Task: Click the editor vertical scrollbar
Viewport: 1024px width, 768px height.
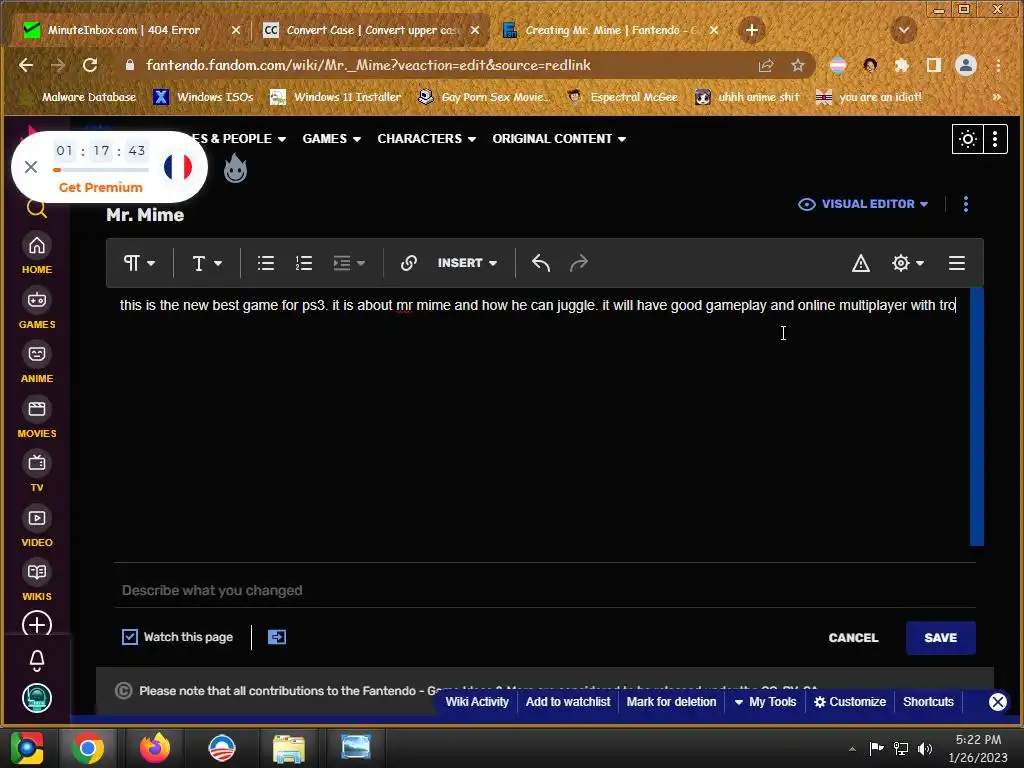Action: pos(977,417)
